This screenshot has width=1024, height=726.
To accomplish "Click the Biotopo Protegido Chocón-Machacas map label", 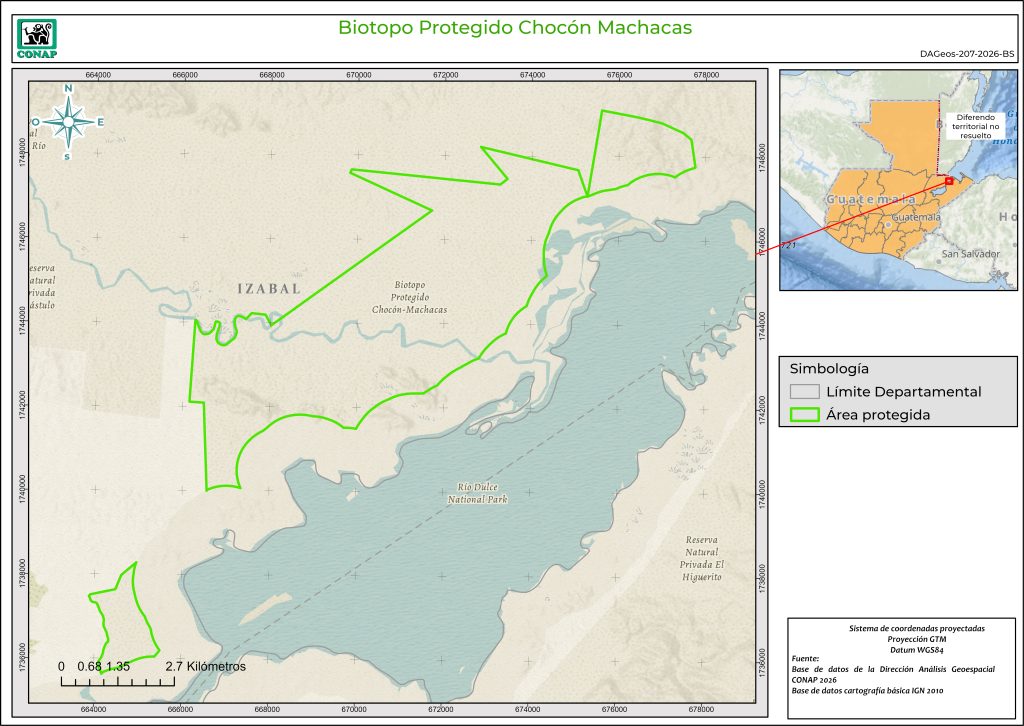I will click(x=409, y=297).
